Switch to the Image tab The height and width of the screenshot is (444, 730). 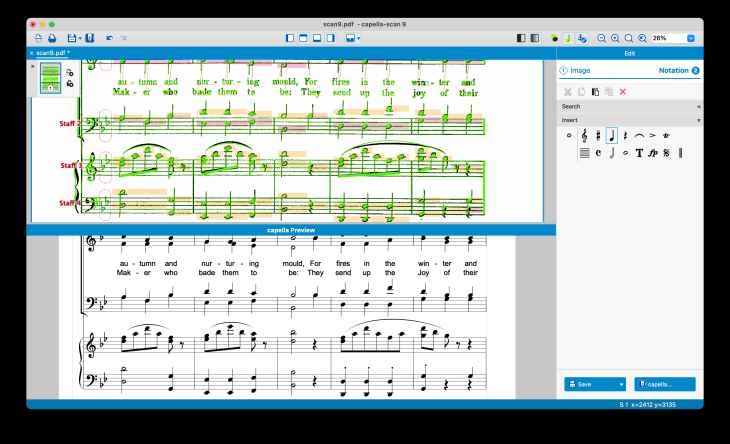[x=580, y=71]
